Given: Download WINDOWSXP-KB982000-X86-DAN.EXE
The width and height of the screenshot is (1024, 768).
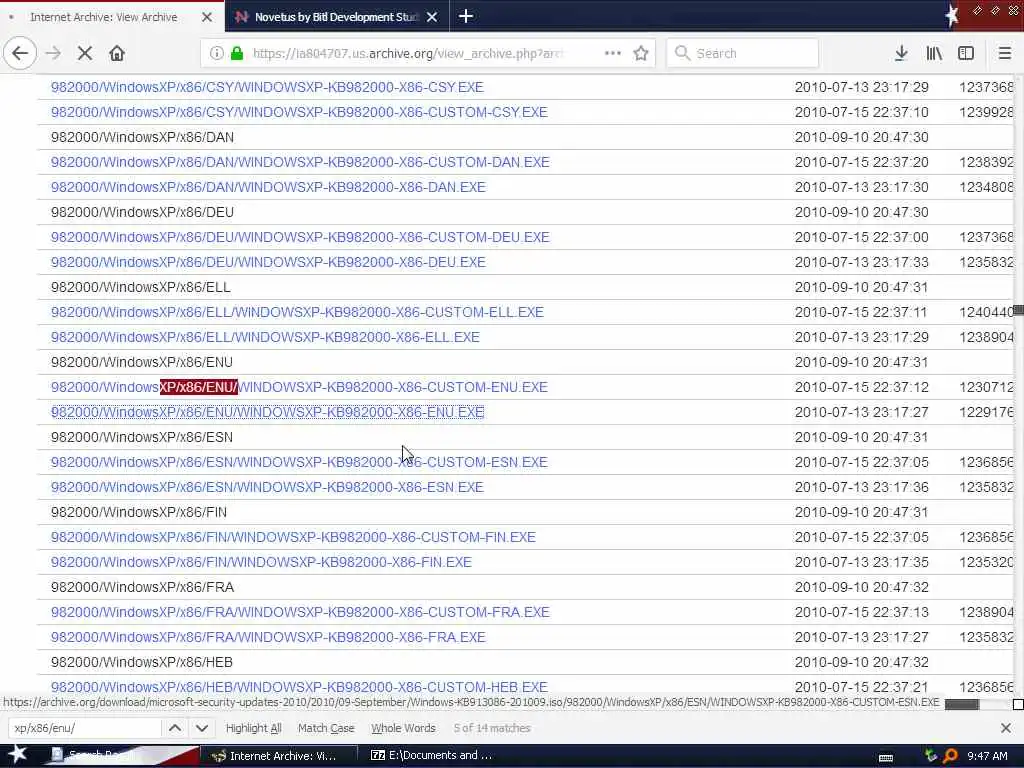Looking at the screenshot, I should [x=268, y=187].
